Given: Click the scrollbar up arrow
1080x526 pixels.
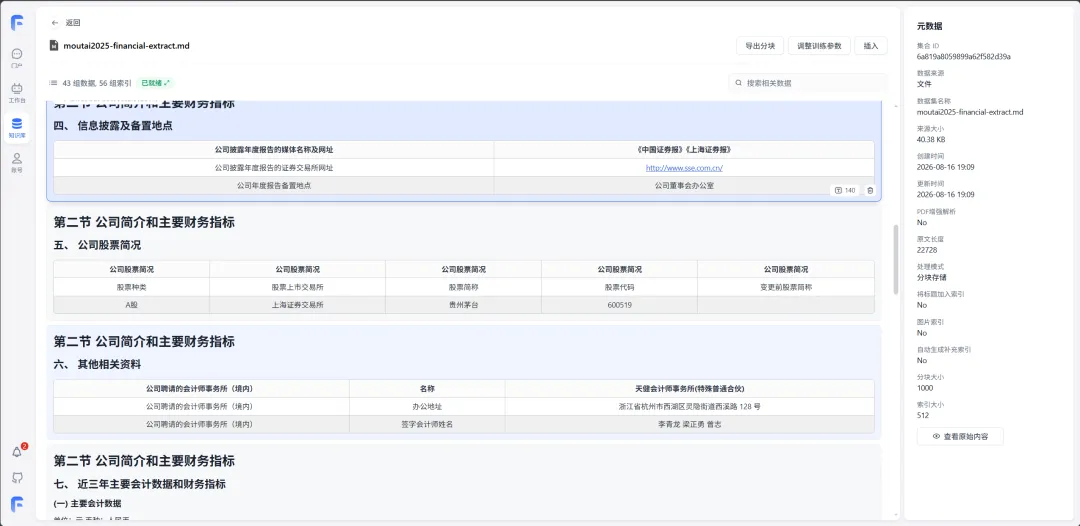Looking at the screenshot, I should [x=895, y=107].
